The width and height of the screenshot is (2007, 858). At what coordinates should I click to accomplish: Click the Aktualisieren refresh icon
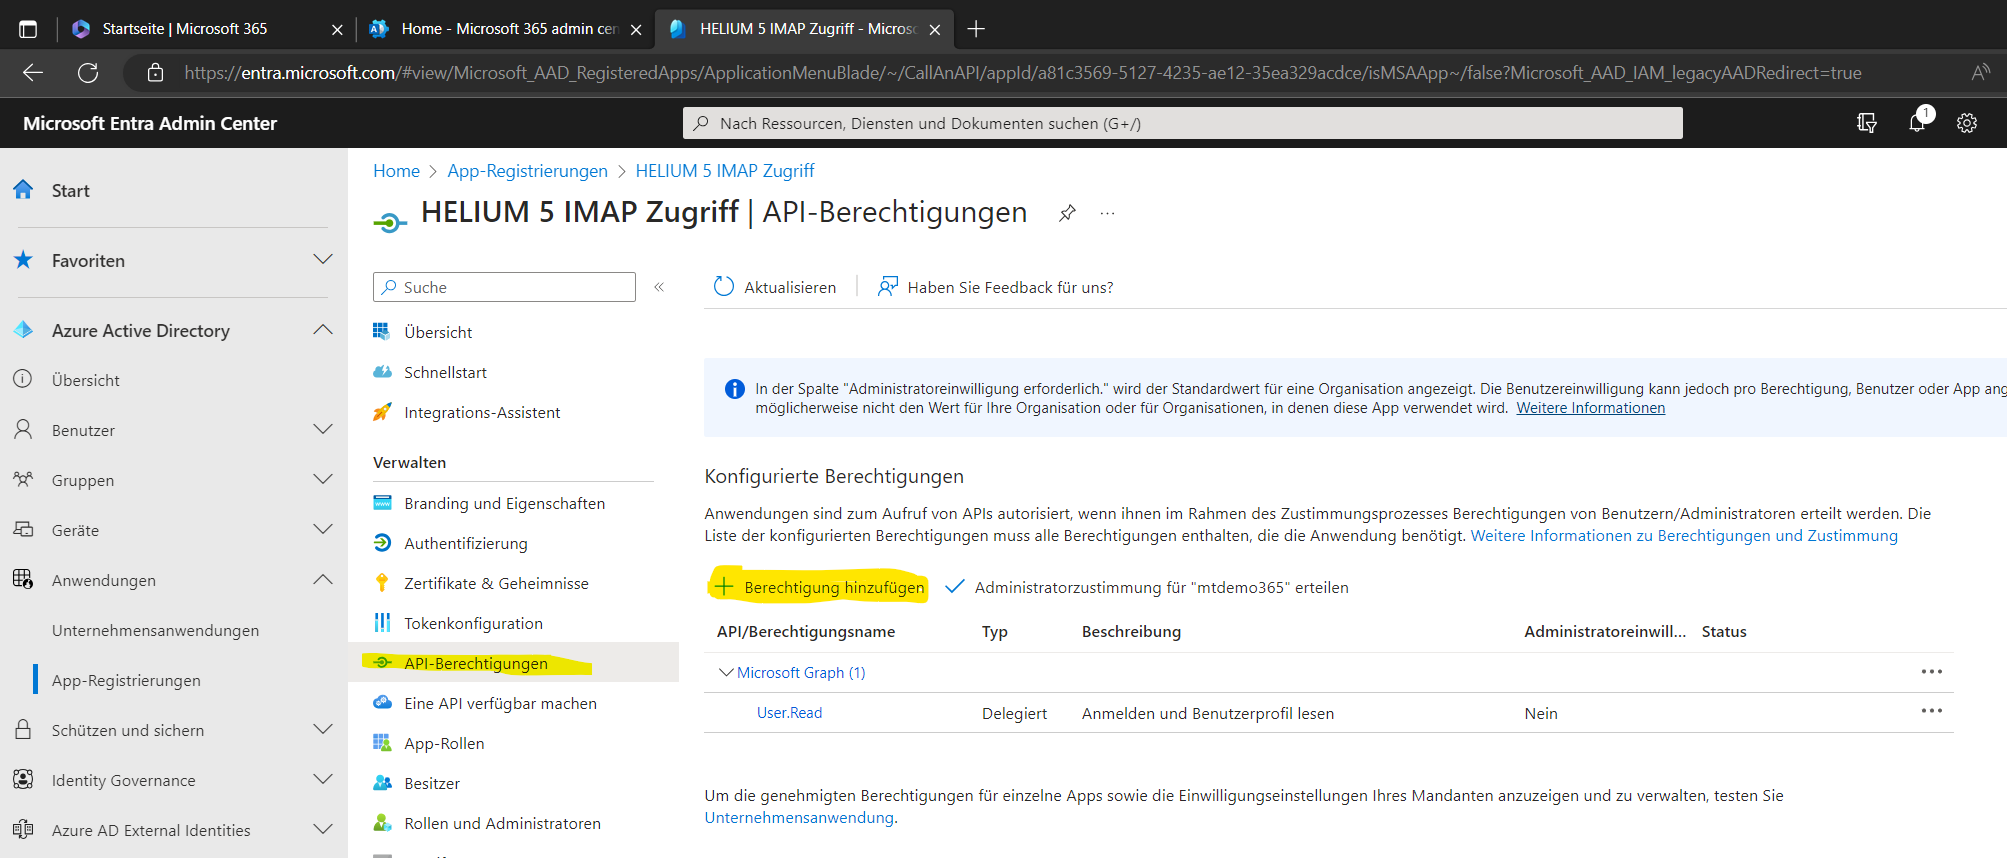click(x=723, y=287)
